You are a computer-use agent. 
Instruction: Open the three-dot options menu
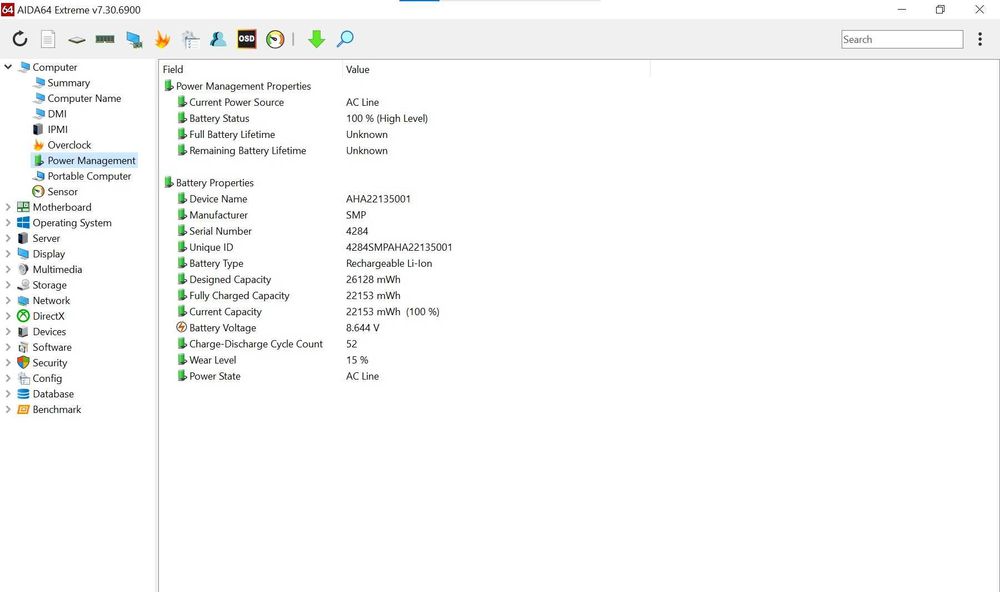[980, 40]
